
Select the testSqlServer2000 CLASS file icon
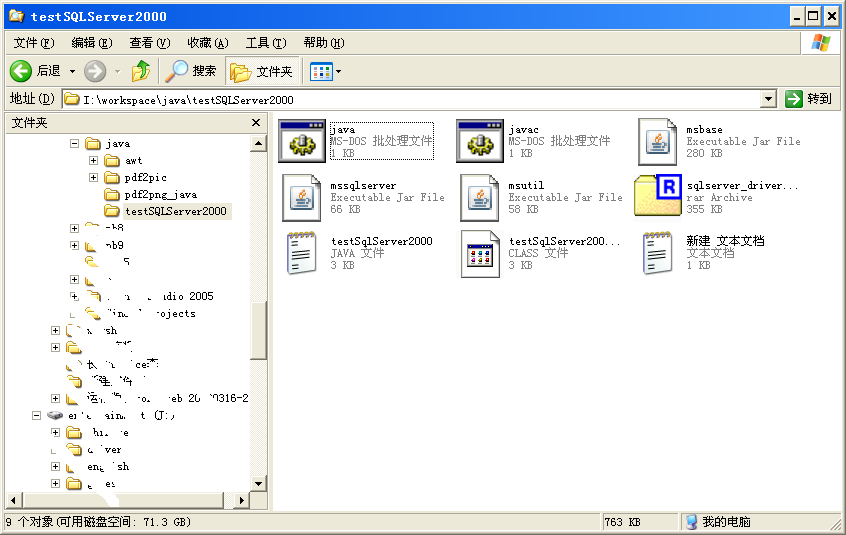tap(480, 253)
